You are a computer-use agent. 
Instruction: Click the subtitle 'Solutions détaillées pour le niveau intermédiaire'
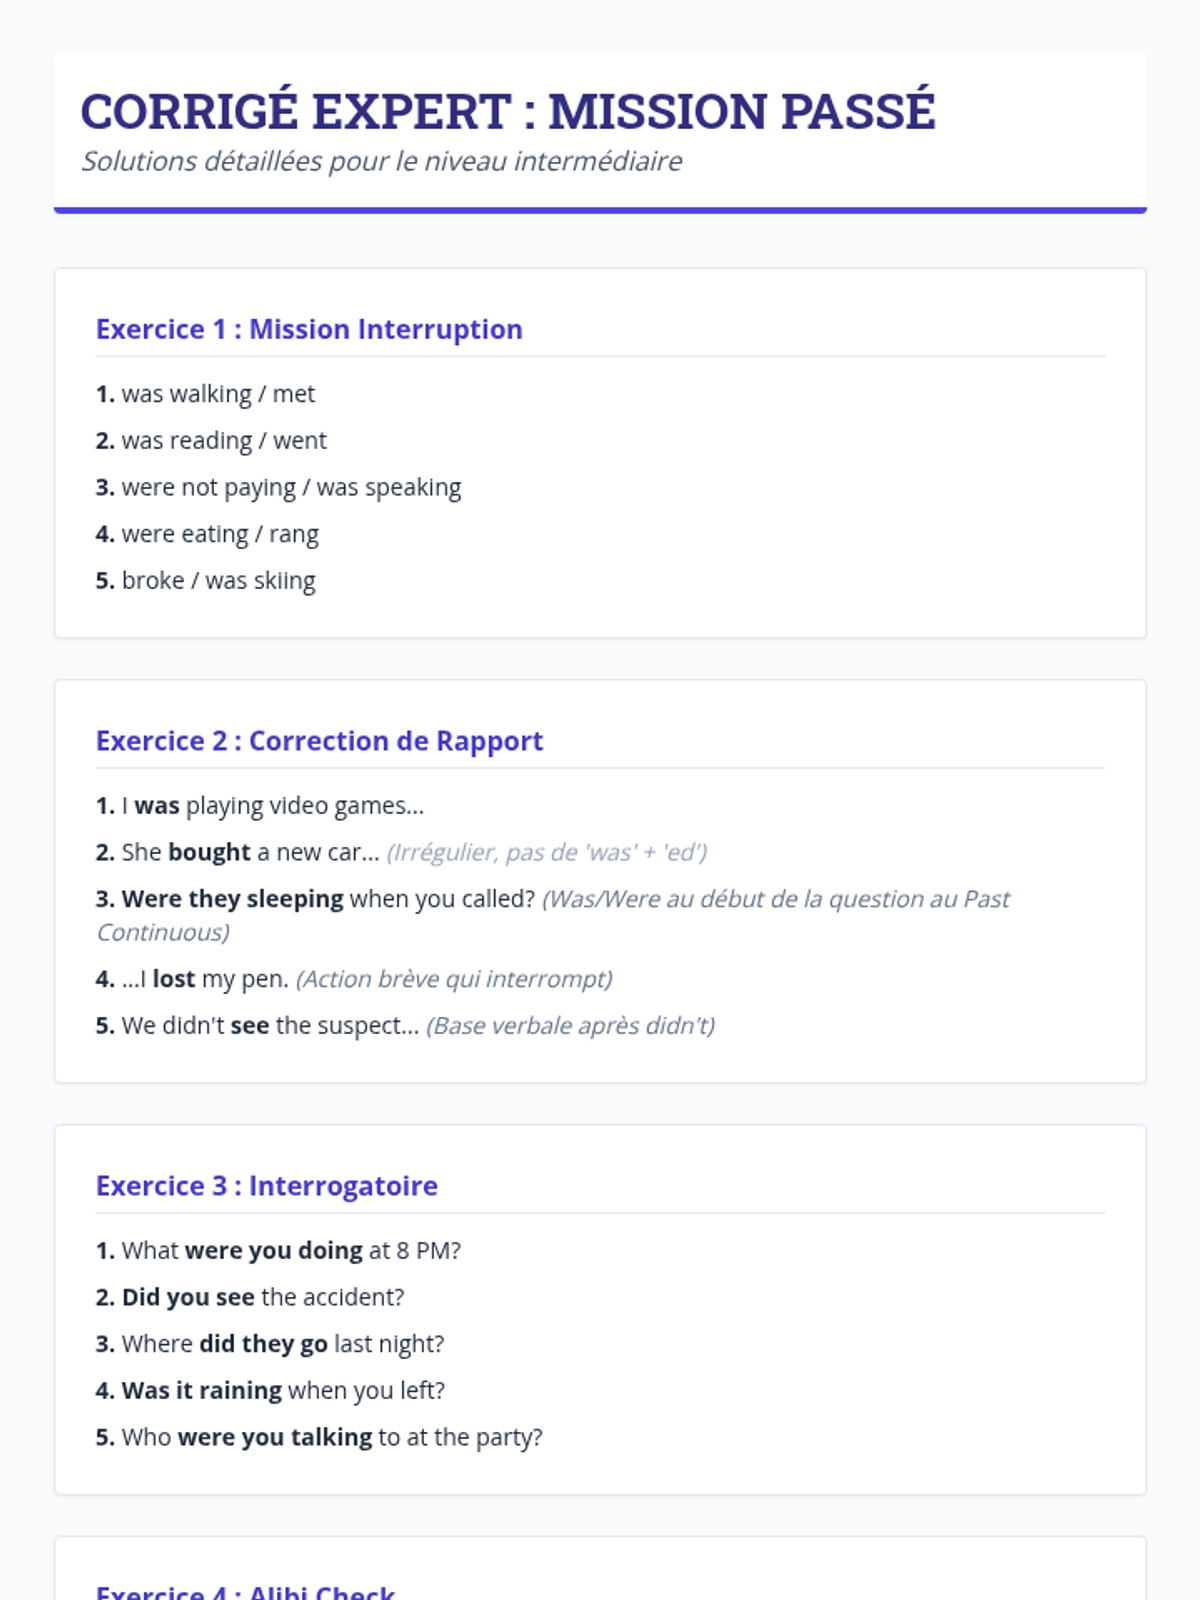[x=381, y=161]
